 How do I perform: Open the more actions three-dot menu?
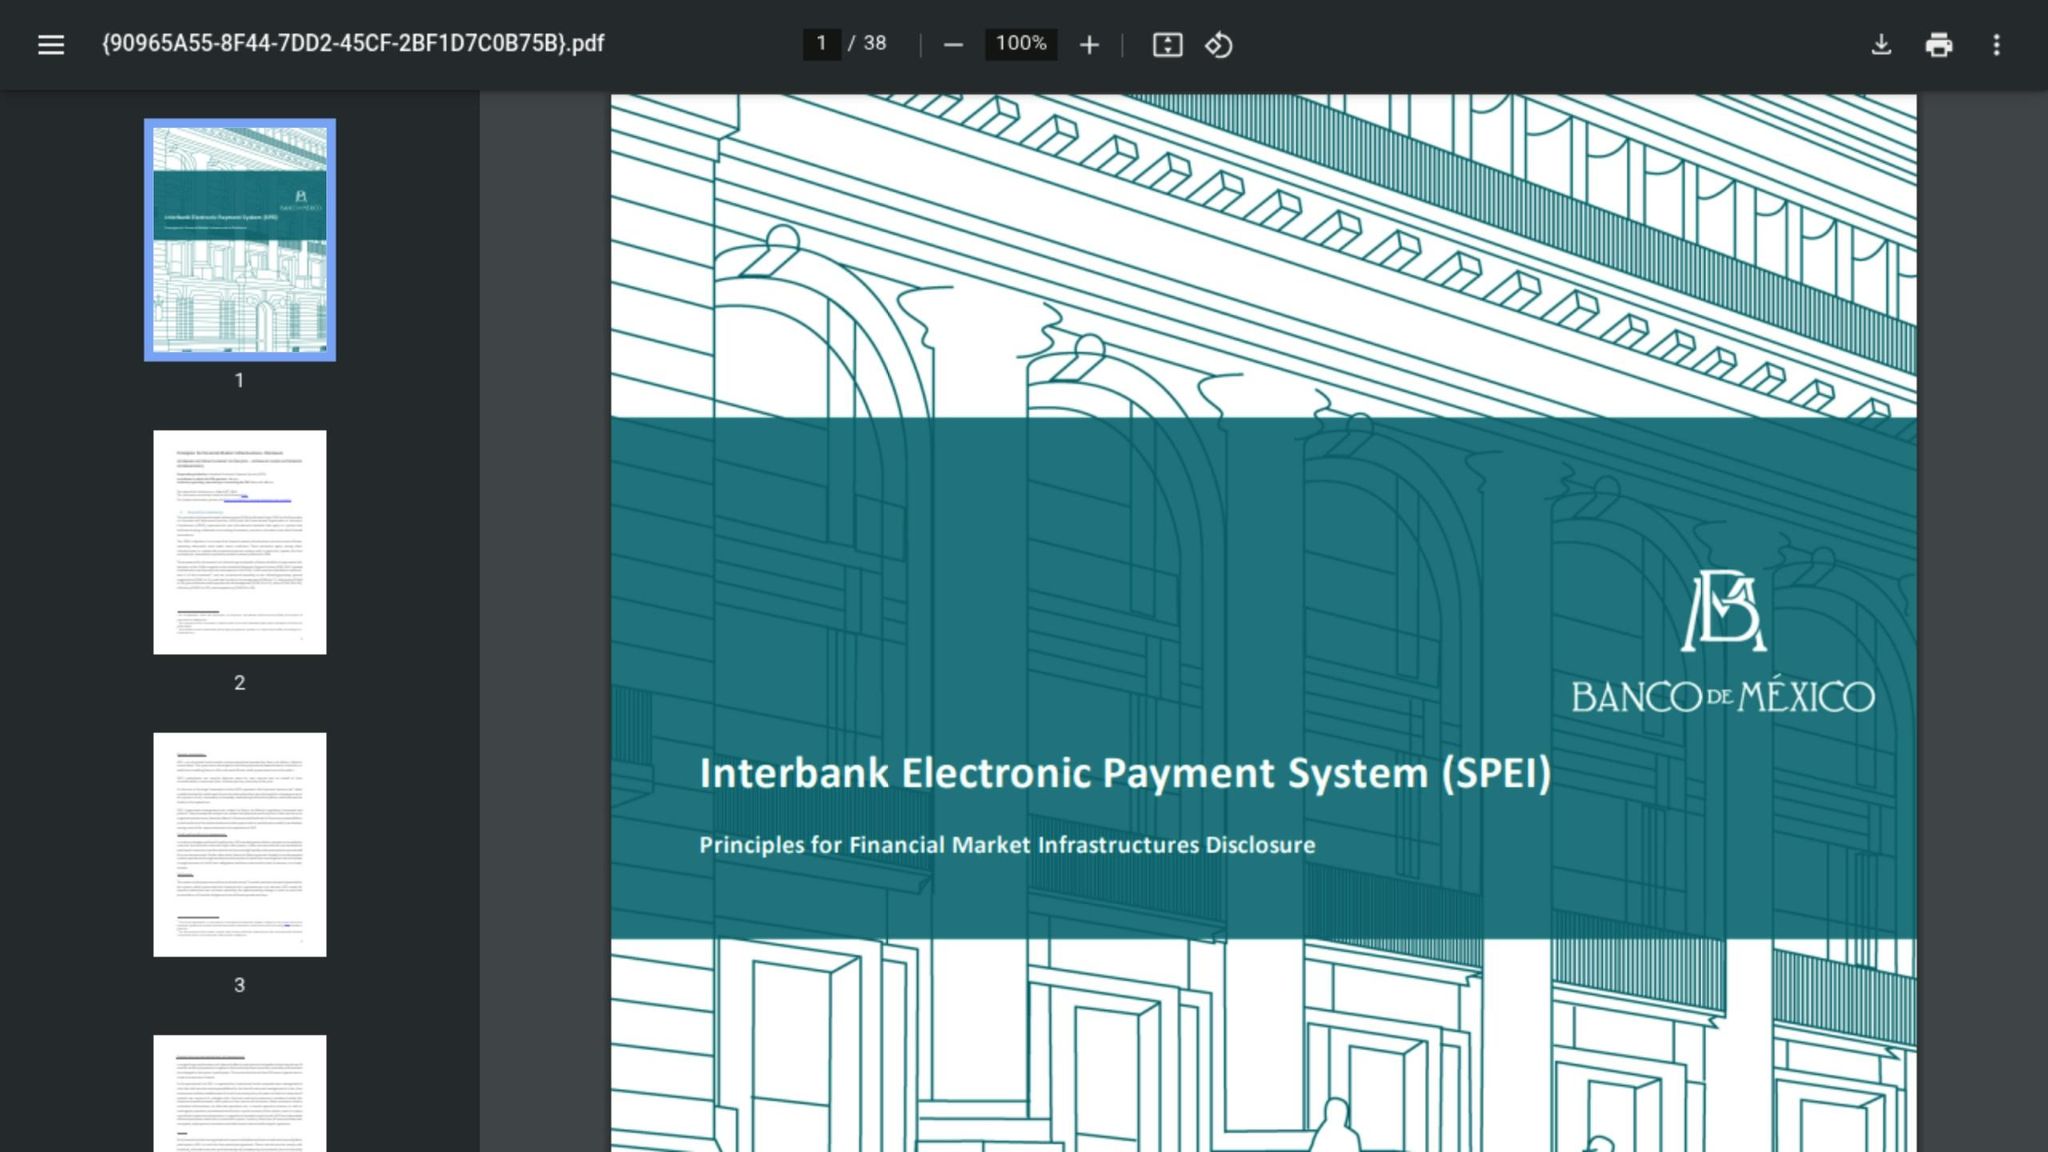coord(1996,44)
